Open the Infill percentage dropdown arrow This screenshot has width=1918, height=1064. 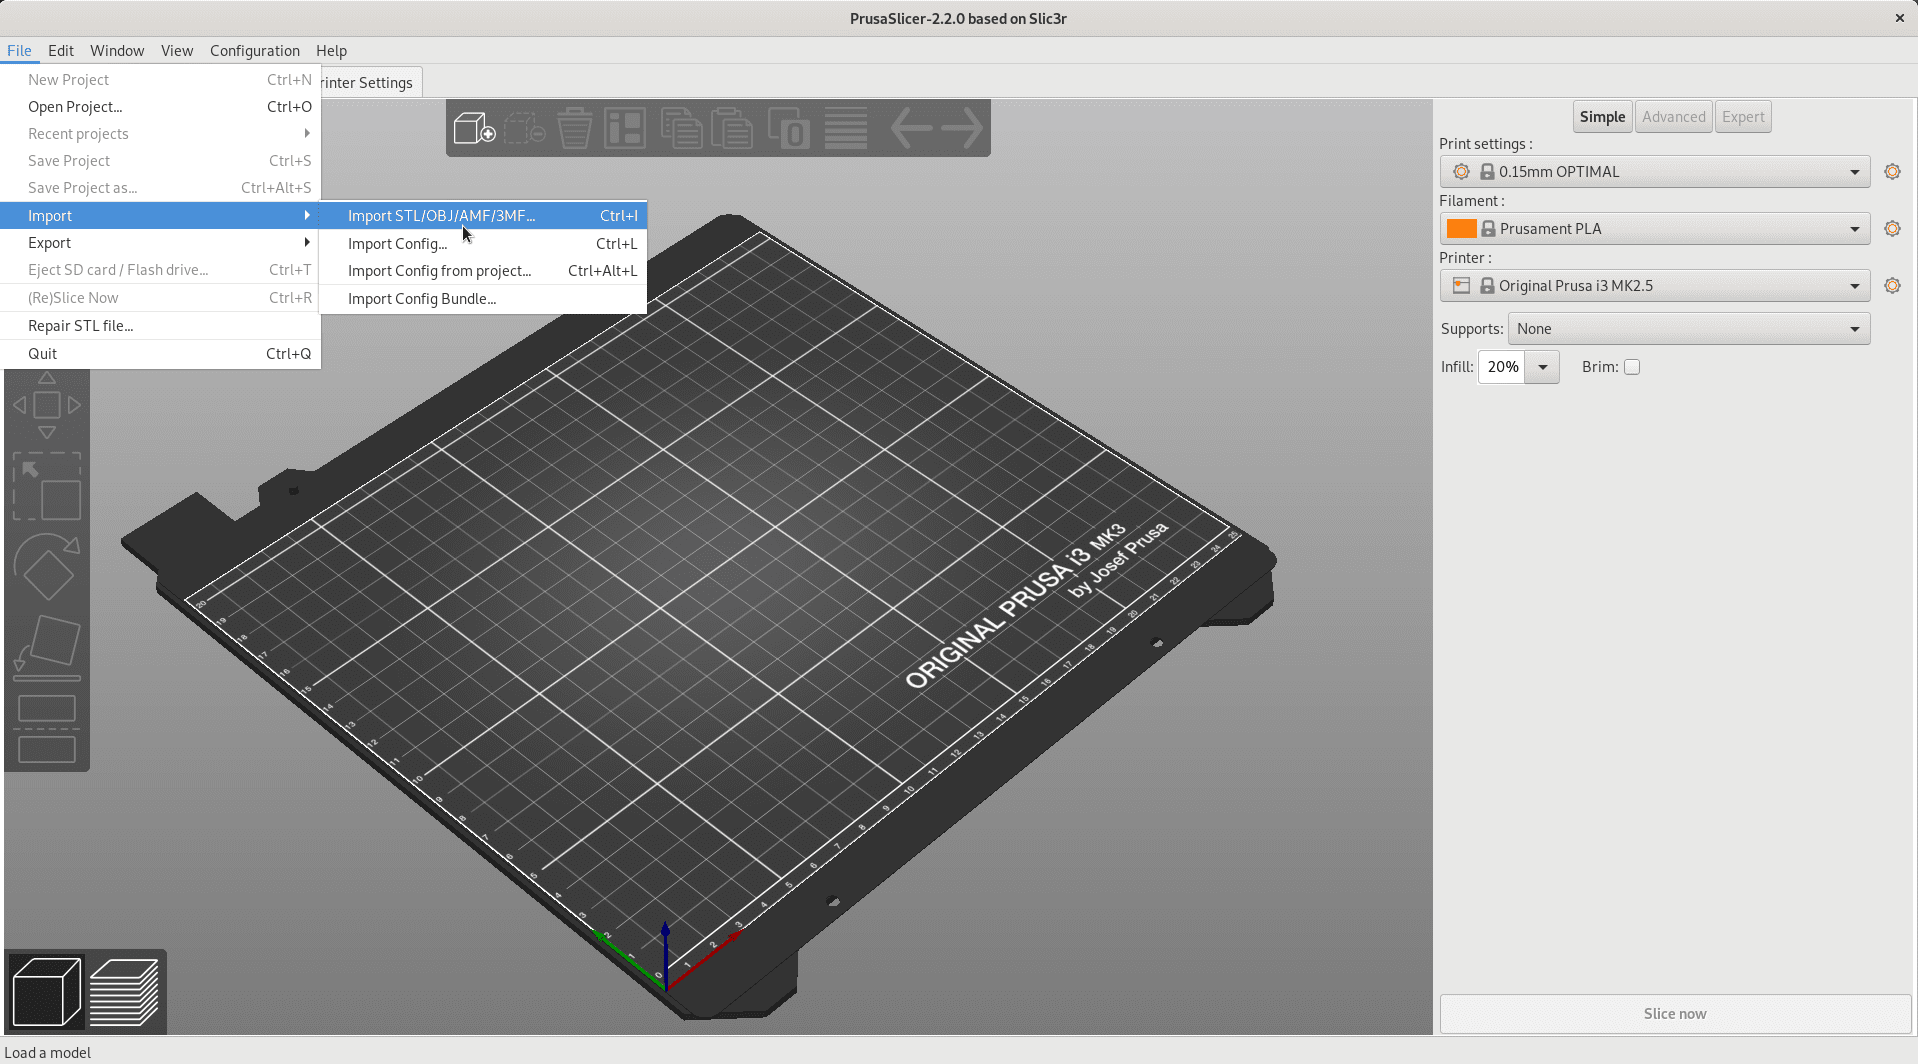tap(1543, 367)
